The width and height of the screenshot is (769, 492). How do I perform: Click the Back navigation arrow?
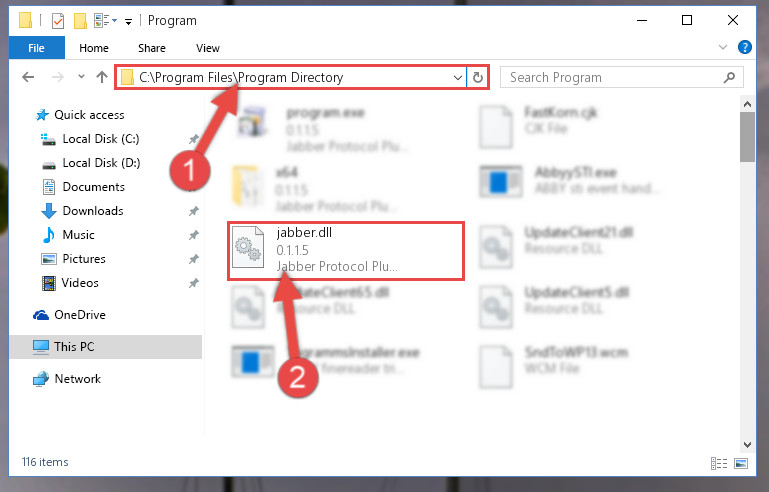[x=28, y=77]
